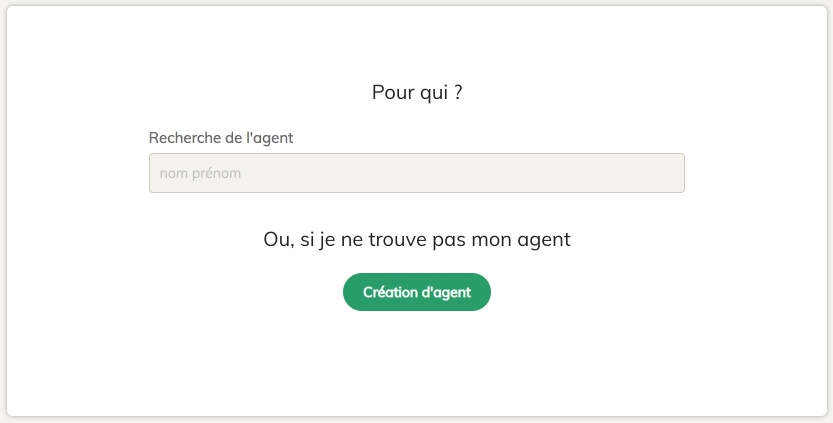Hit the rounded green "Création d'agent" pill

click(416, 292)
